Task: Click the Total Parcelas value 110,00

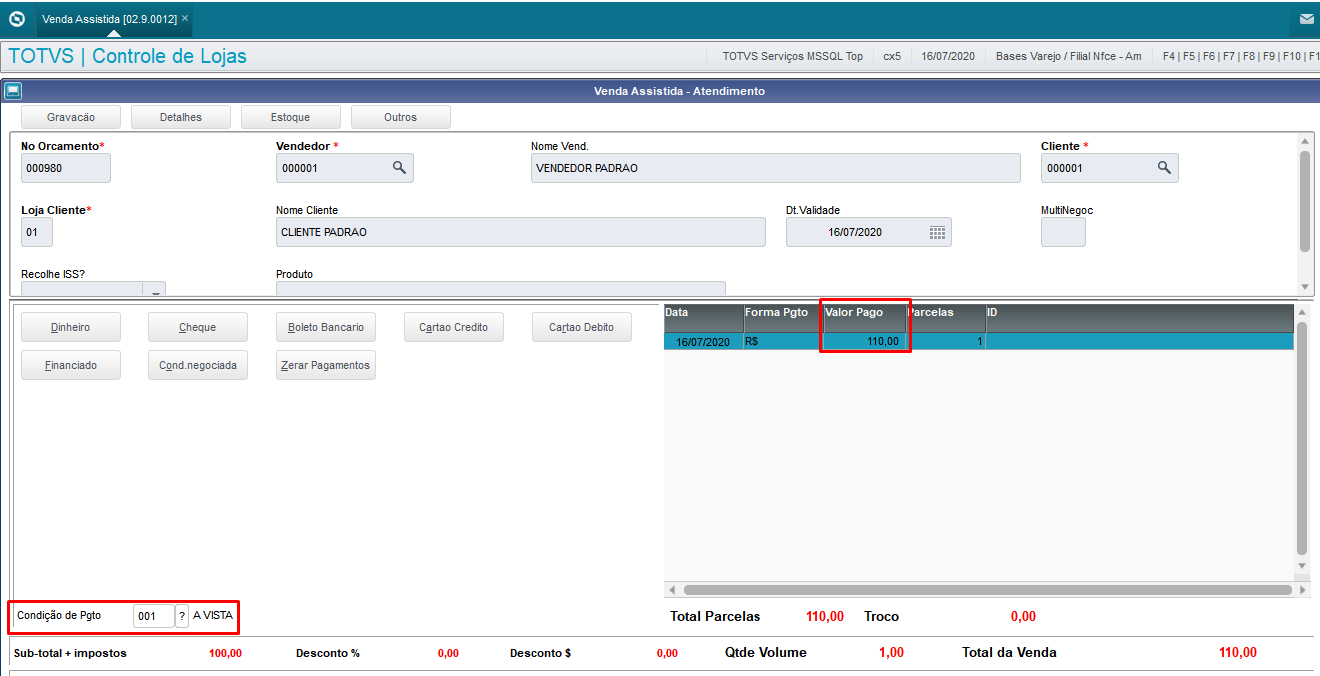Action: 824,616
